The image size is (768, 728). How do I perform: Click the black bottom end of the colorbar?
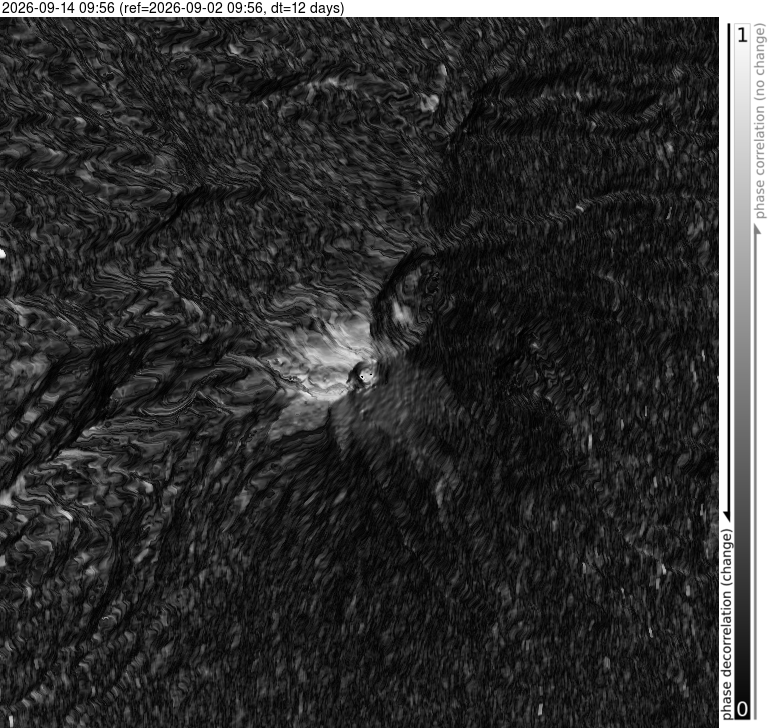(743, 715)
